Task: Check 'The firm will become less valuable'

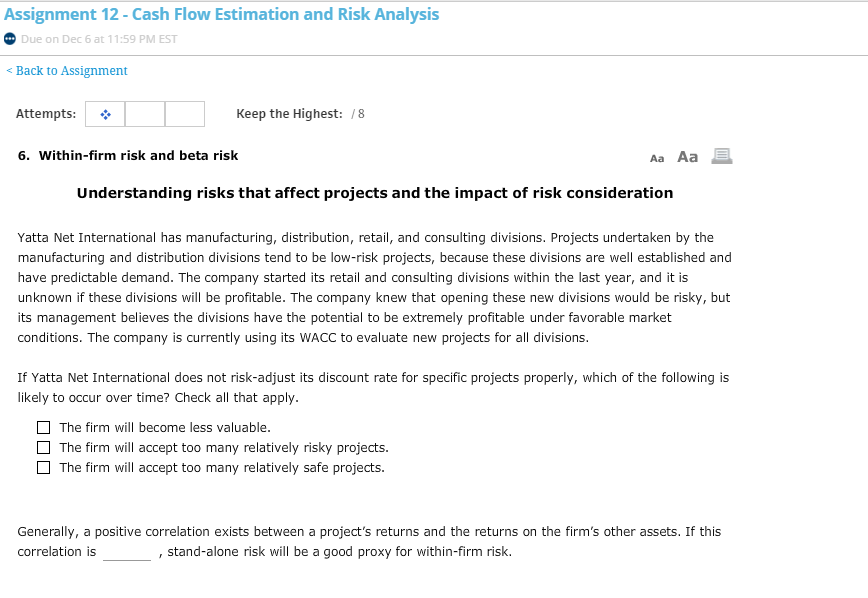Action: pyautogui.click(x=43, y=427)
